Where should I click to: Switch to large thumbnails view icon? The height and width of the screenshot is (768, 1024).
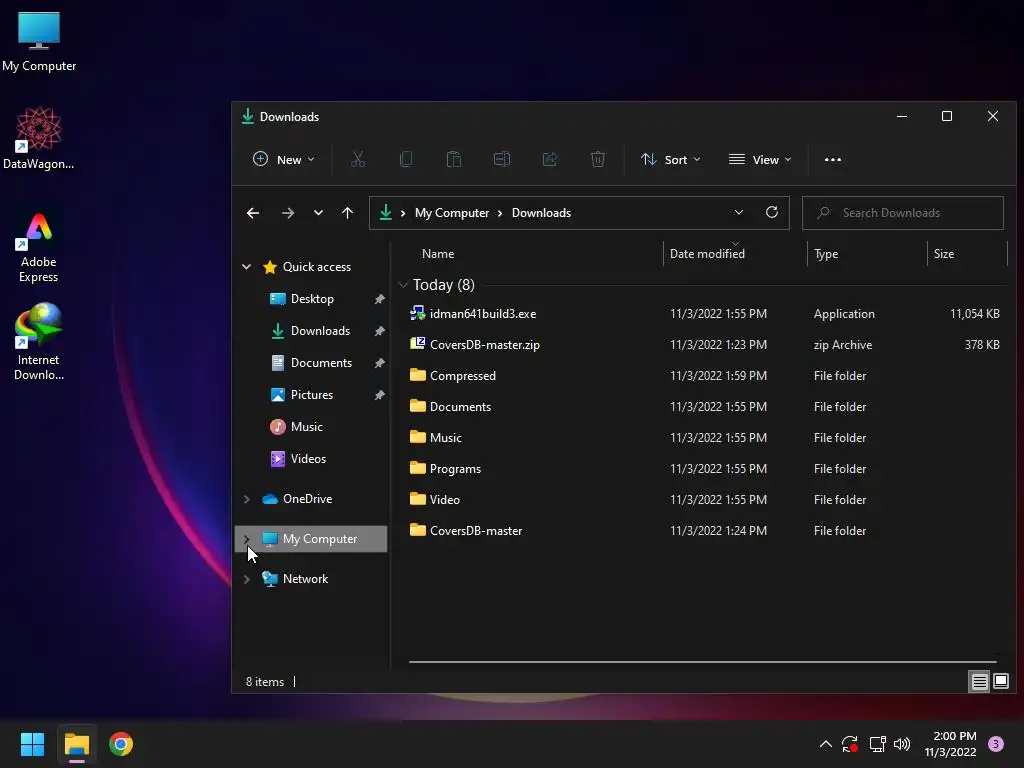(x=1001, y=682)
